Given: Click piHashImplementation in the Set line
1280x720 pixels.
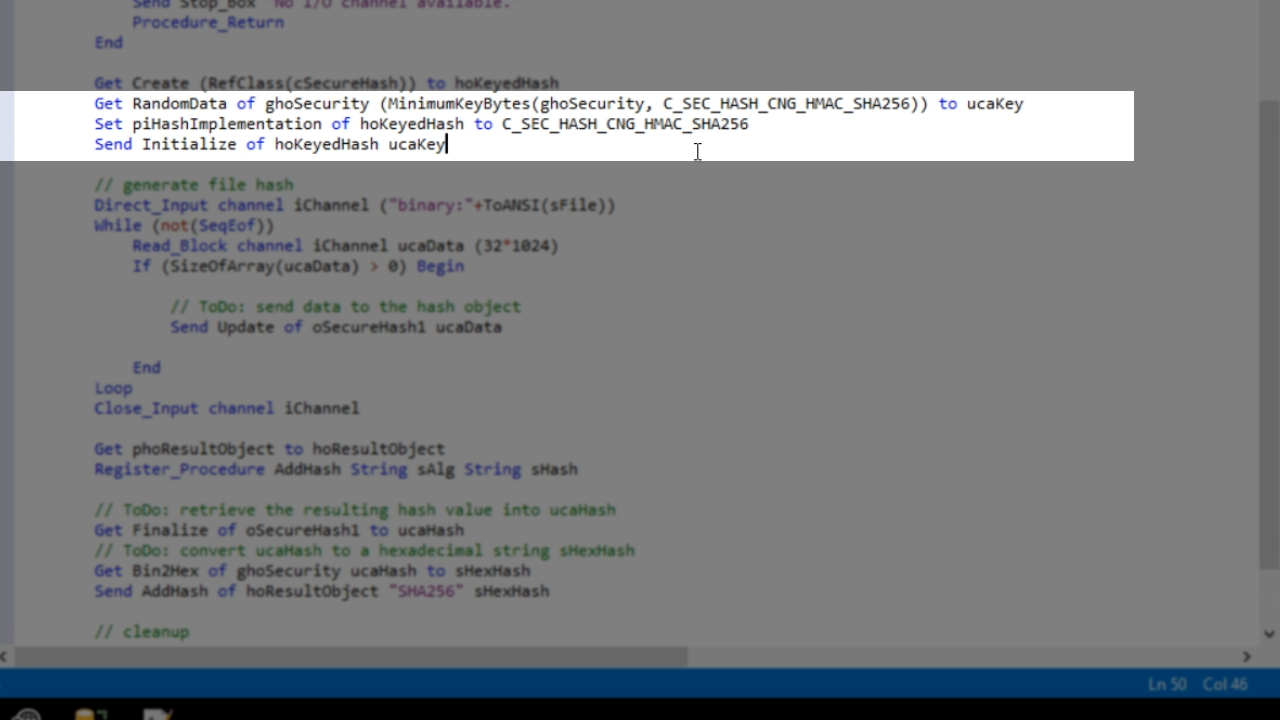Looking at the screenshot, I should [x=227, y=124].
